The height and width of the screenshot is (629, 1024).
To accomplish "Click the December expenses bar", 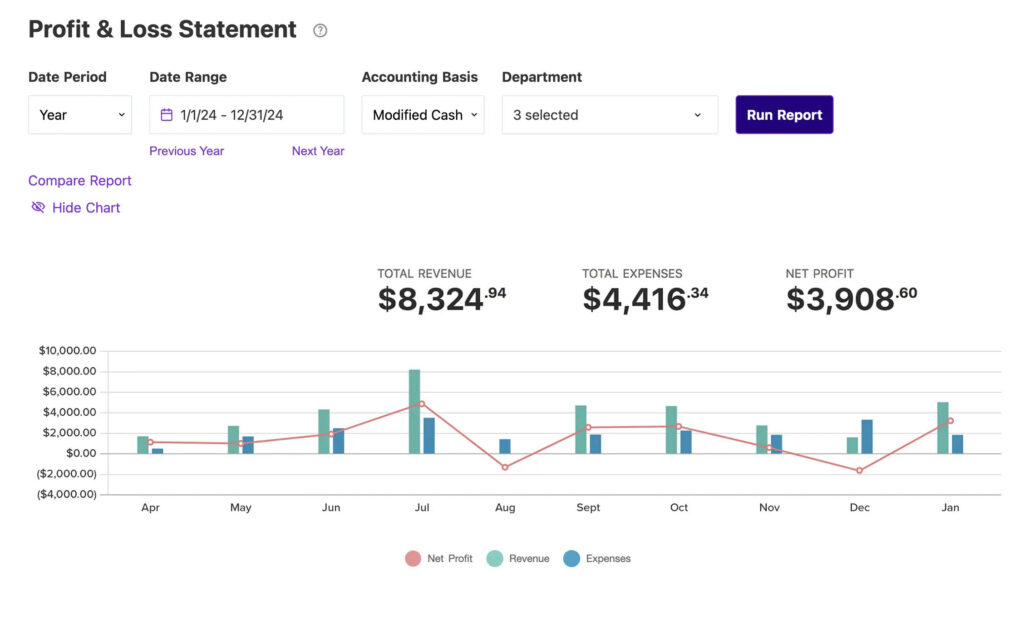I will (x=867, y=436).
